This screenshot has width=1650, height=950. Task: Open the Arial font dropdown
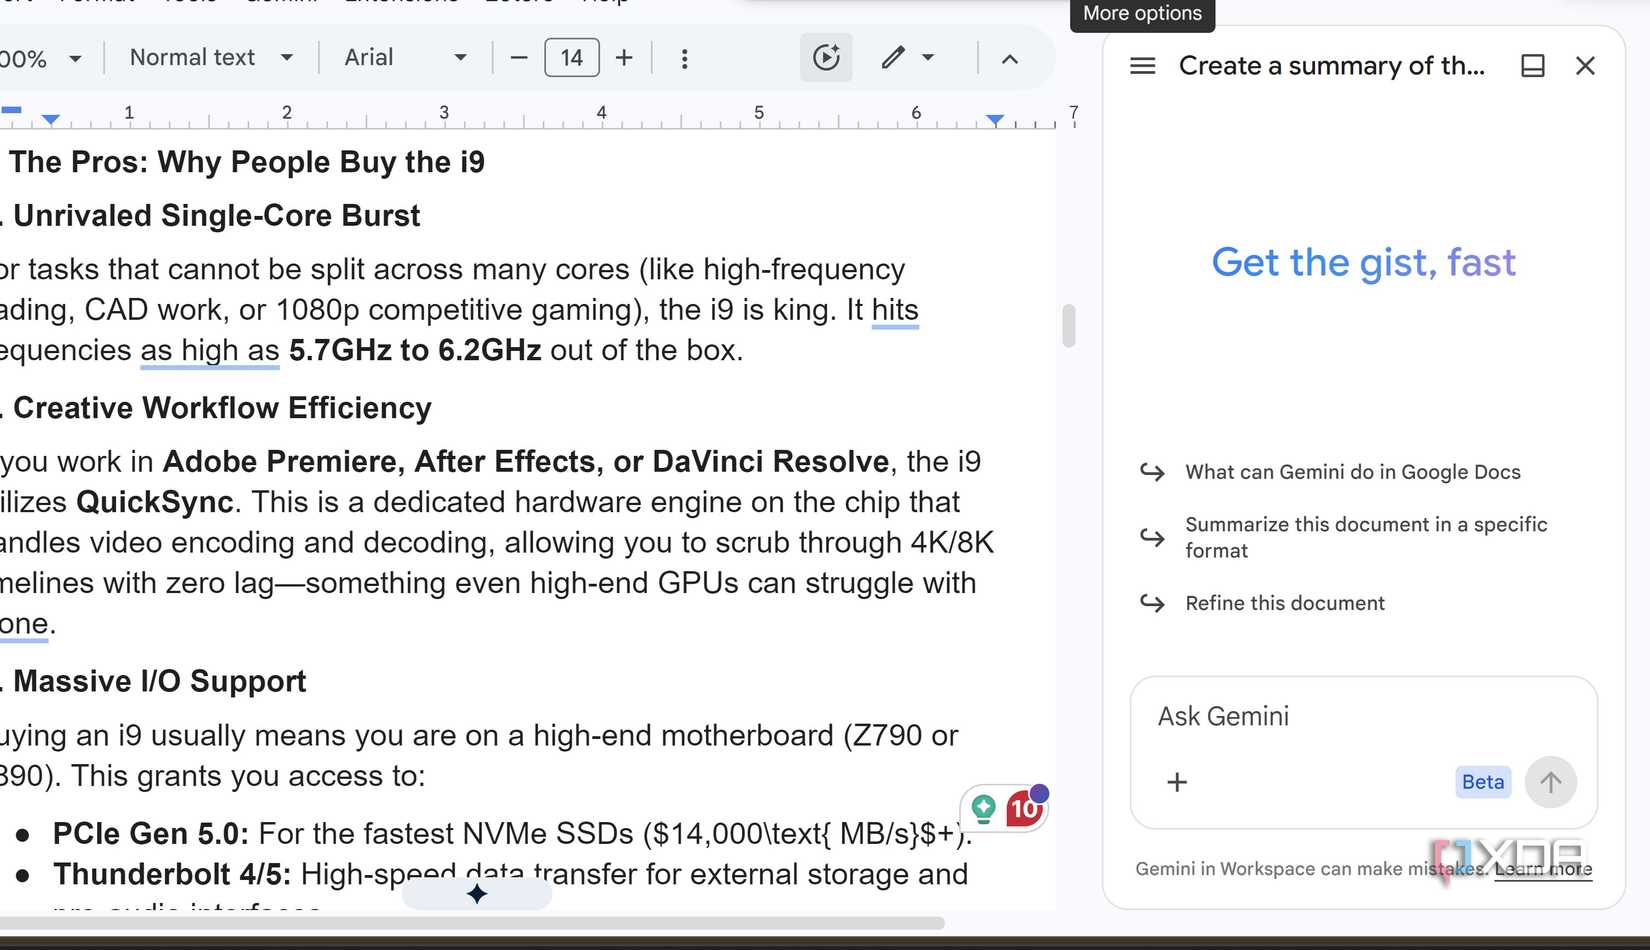(x=405, y=58)
